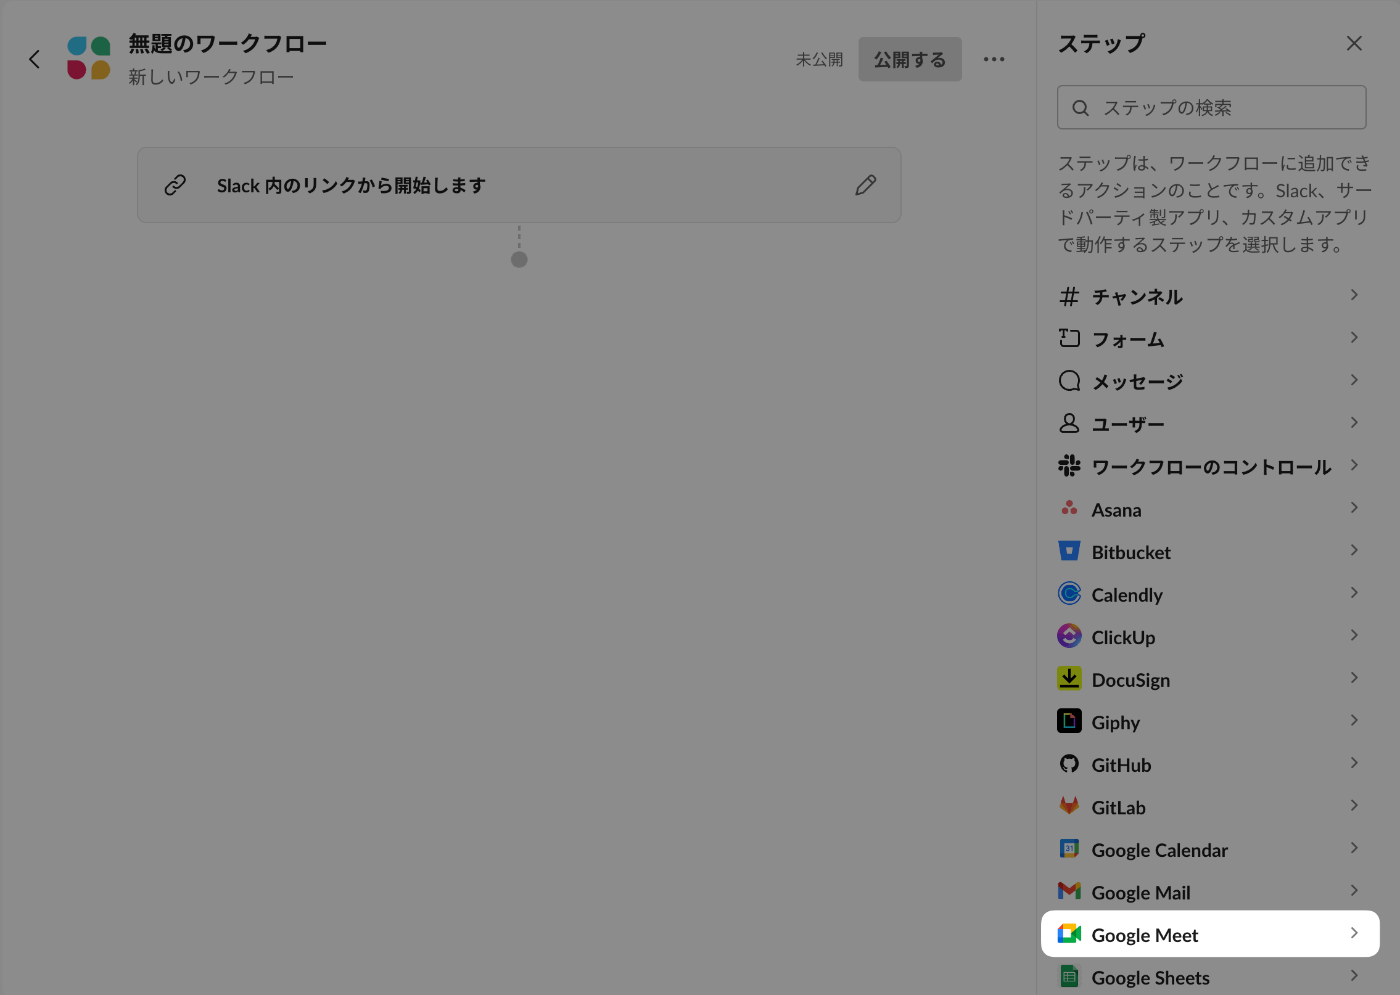Viewport: 1400px width, 995px height.
Task: Expand the Calendly chevron
Action: pos(1354,593)
